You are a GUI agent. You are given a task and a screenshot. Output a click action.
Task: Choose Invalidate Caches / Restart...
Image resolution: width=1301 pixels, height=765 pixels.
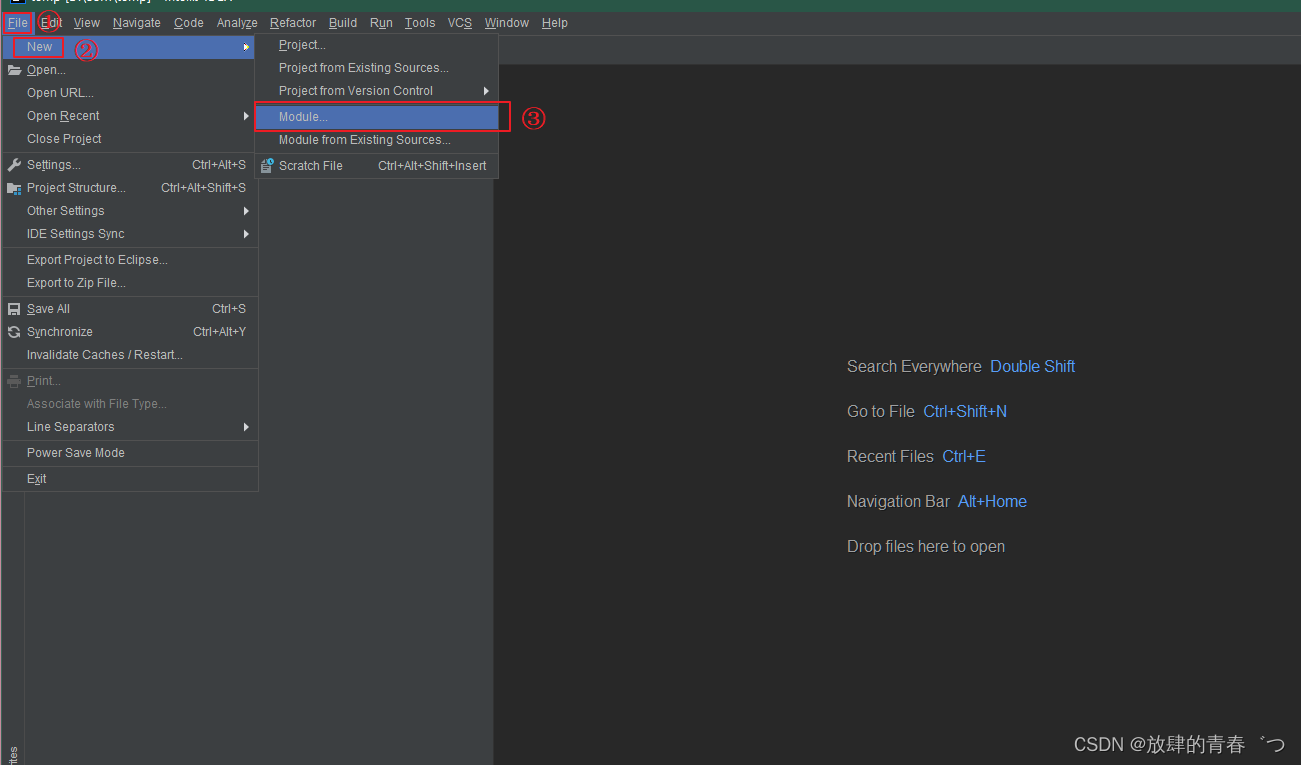(x=129, y=355)
